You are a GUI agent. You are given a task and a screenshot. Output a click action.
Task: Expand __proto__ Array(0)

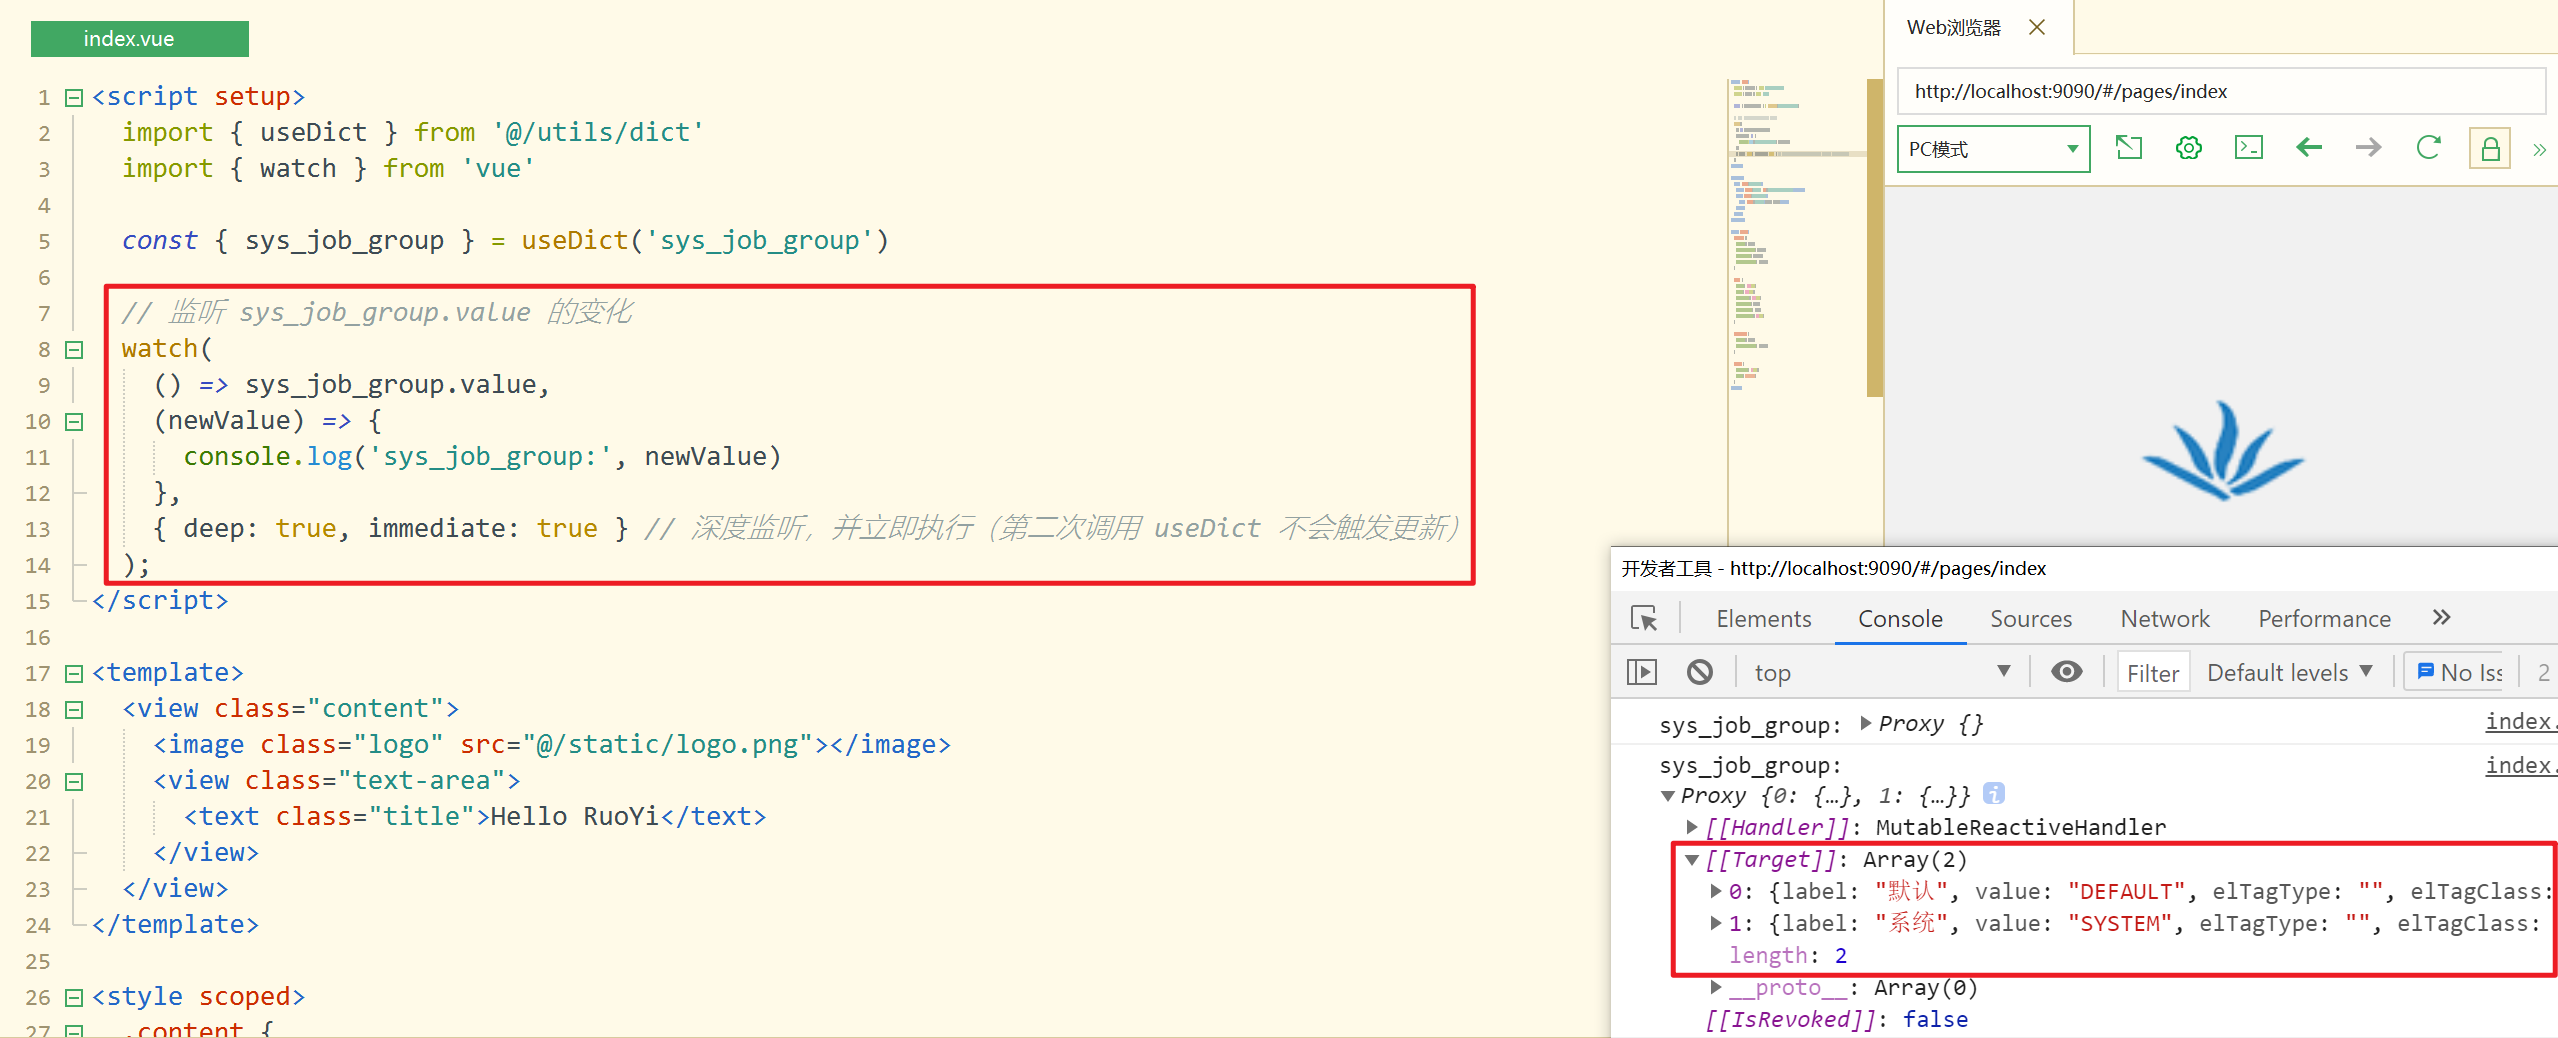1716,987
